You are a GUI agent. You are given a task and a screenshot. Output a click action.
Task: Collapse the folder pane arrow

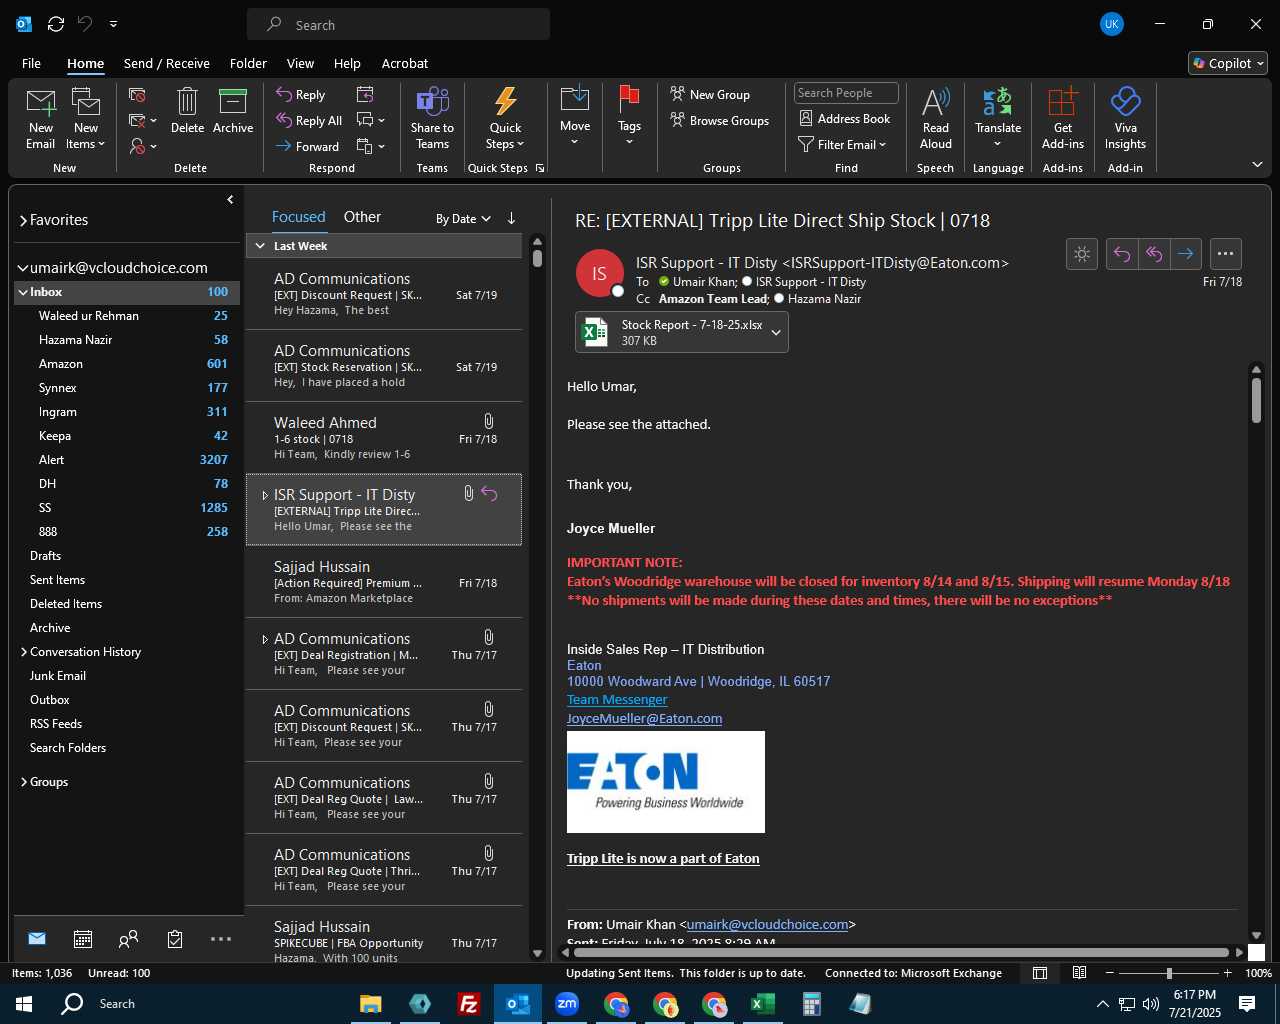230,200
